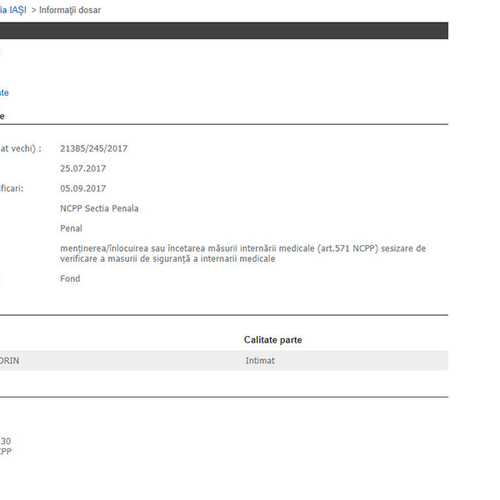Screen dimensions: 500x500
Task: Click the 'ificari:' field label
Action: [12, 188]
